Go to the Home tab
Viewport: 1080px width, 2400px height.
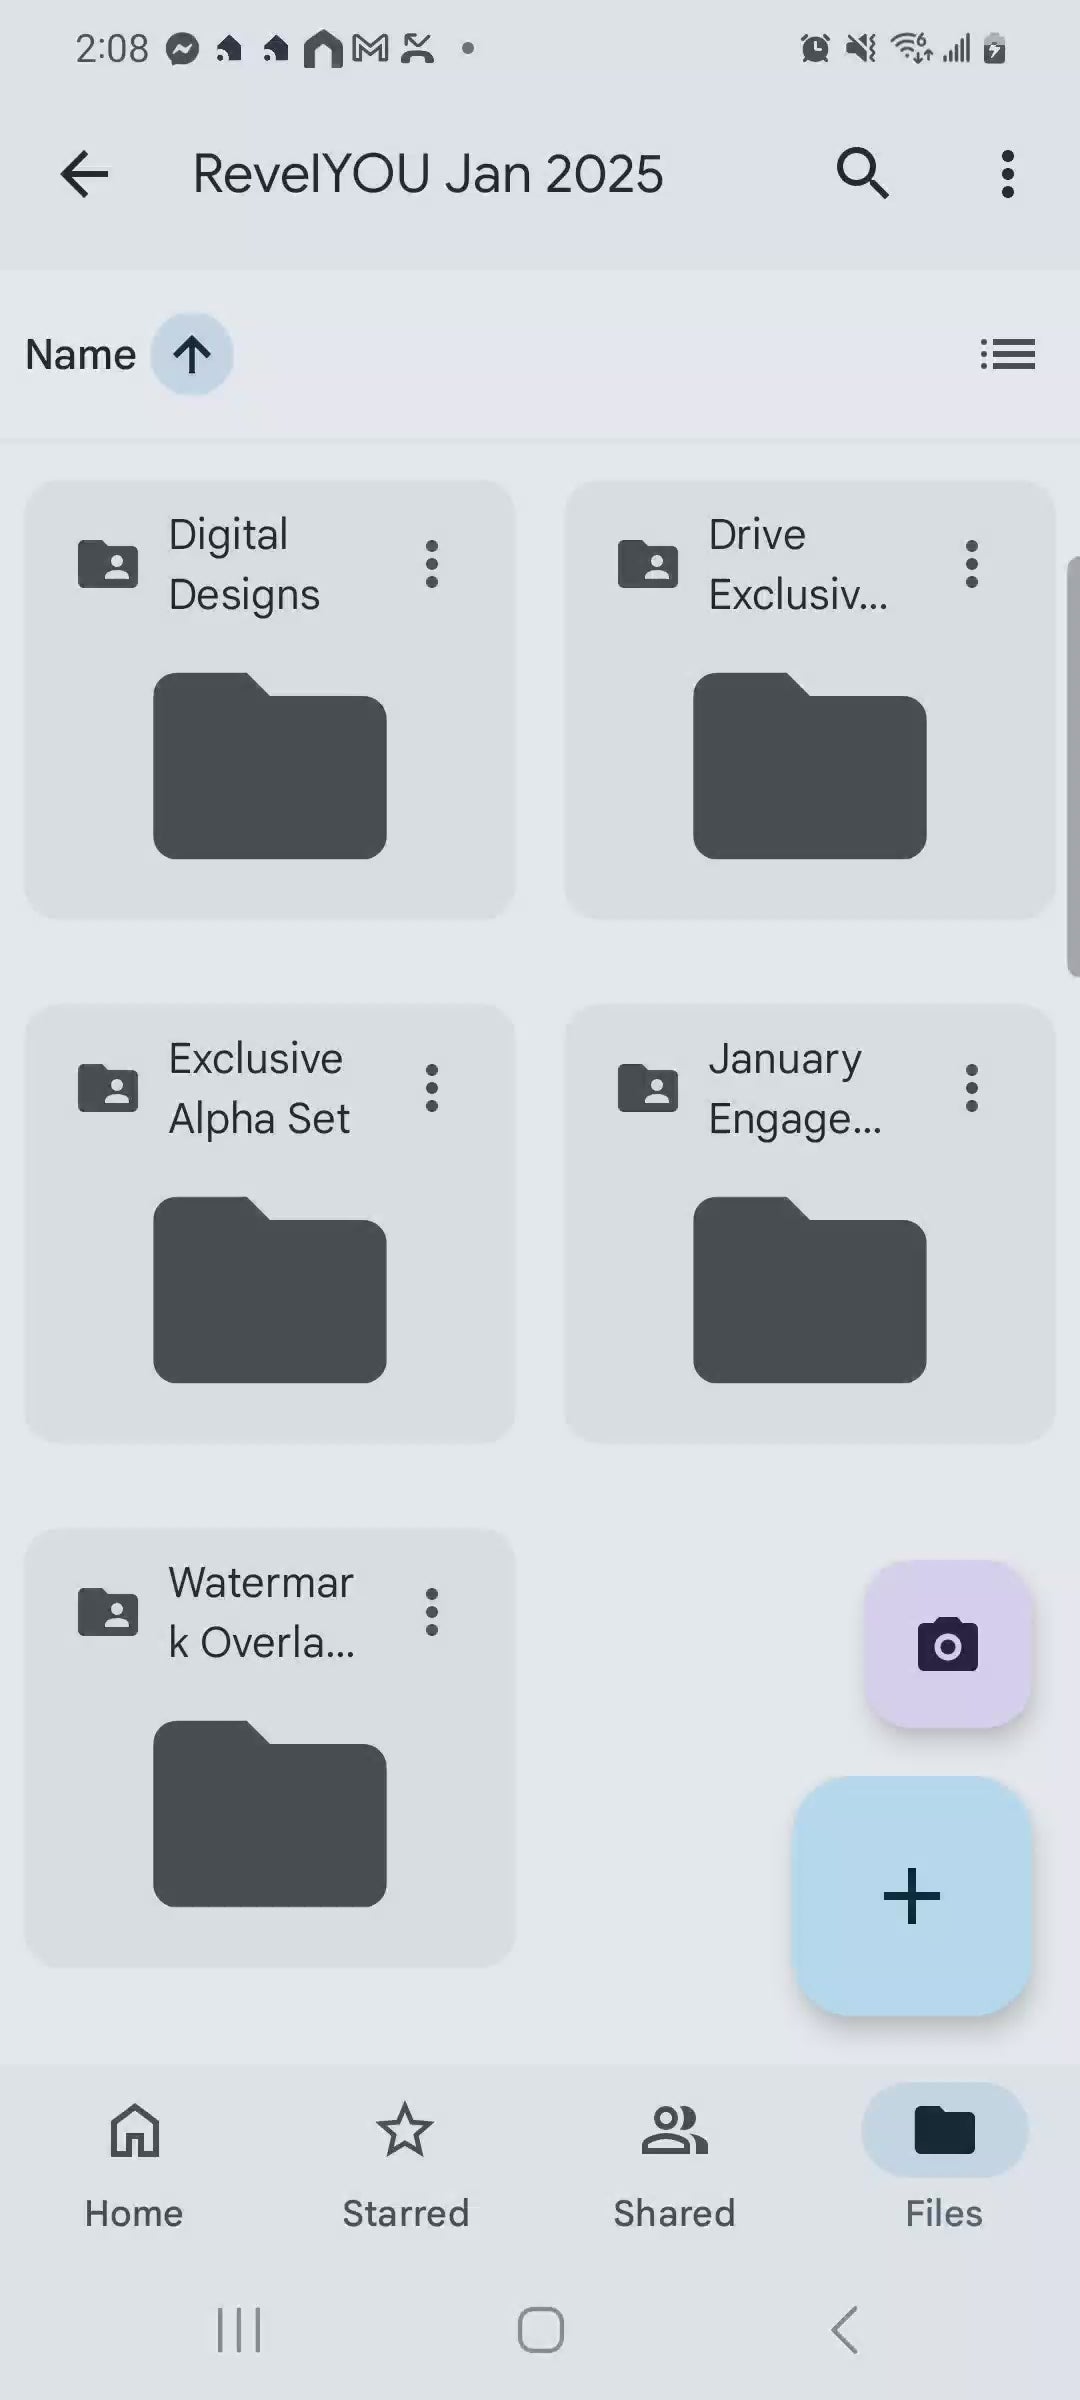click(x=134, y=2155)
